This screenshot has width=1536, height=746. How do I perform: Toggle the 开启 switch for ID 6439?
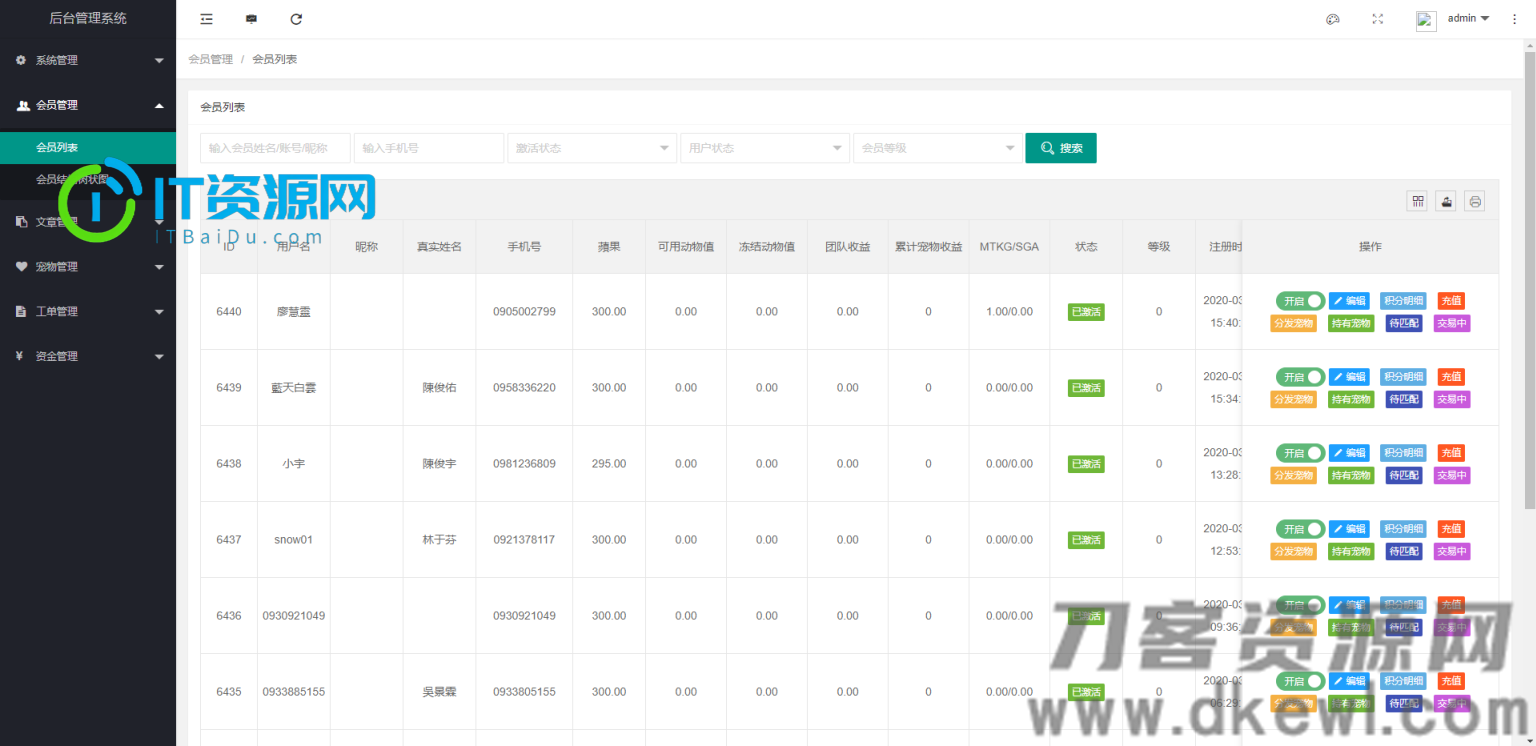(x=1300, y=376)
